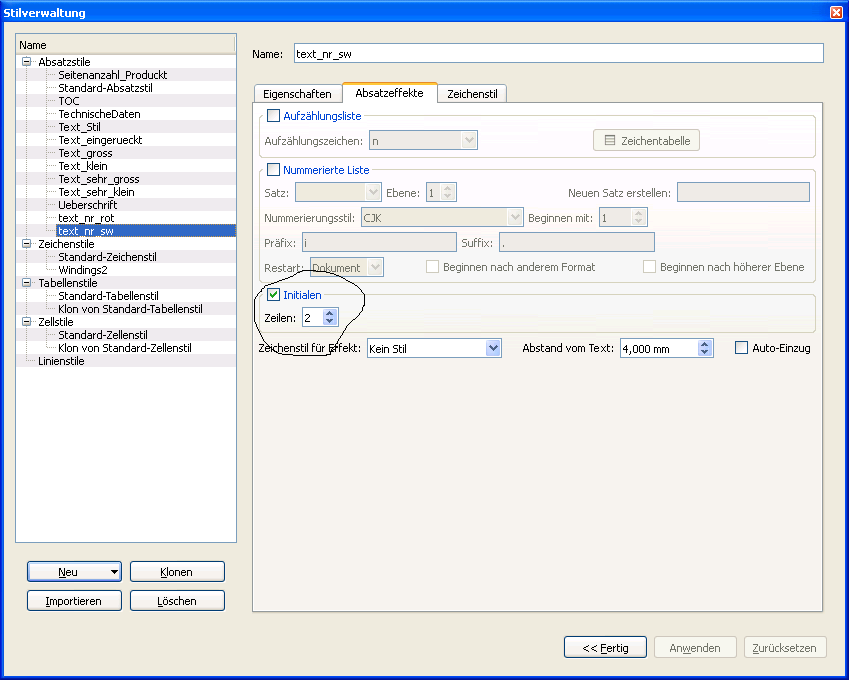849x680 pixels.
Task: Collapse the Tabellenstile tree node
Action: coord(27,283)
